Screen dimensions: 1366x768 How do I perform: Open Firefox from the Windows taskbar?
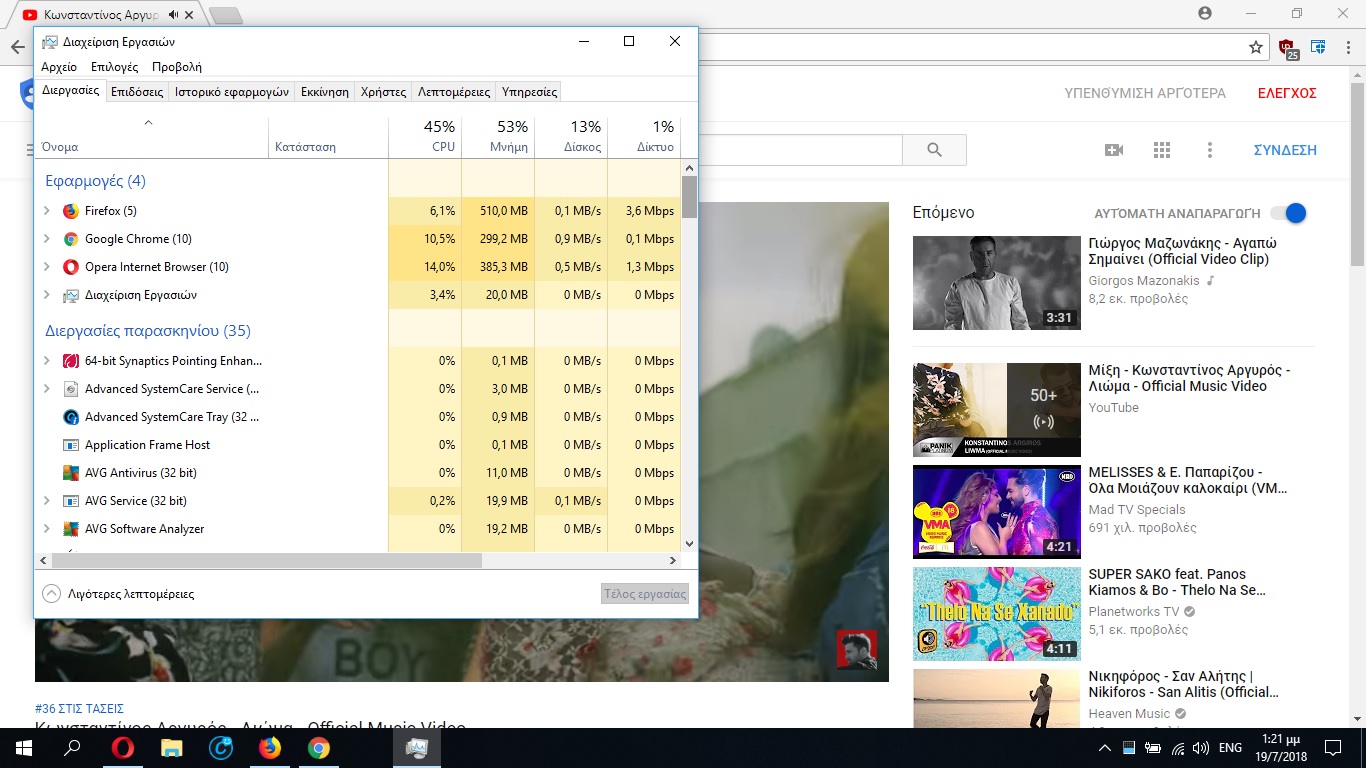270,748
